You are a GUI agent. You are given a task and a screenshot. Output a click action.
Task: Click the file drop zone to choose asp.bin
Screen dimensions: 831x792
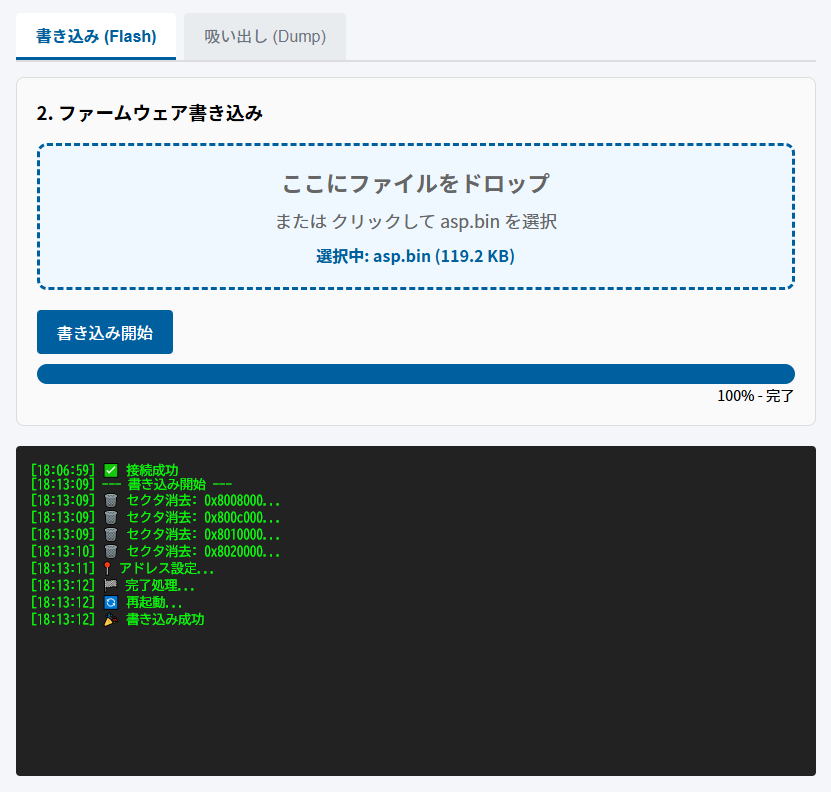coord(416,216)
